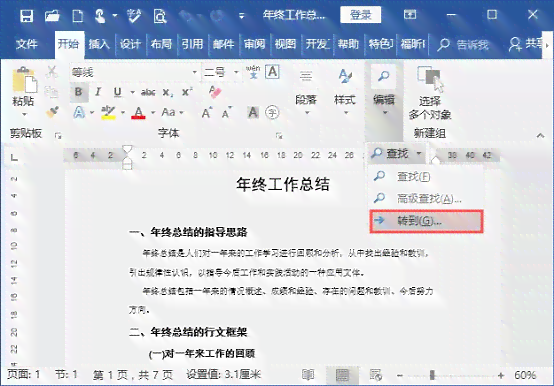
Task: Clear all formatting with the eraser icon
Action: pyautogui.click(x=214, y=92)
